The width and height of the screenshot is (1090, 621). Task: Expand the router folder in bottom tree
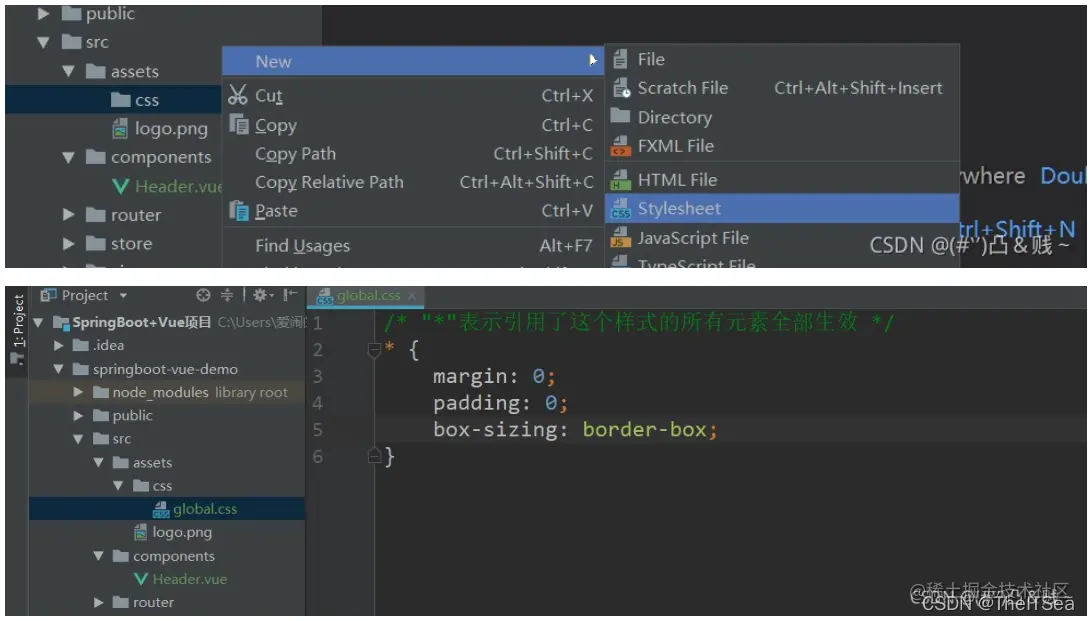[x=99, y=602]
